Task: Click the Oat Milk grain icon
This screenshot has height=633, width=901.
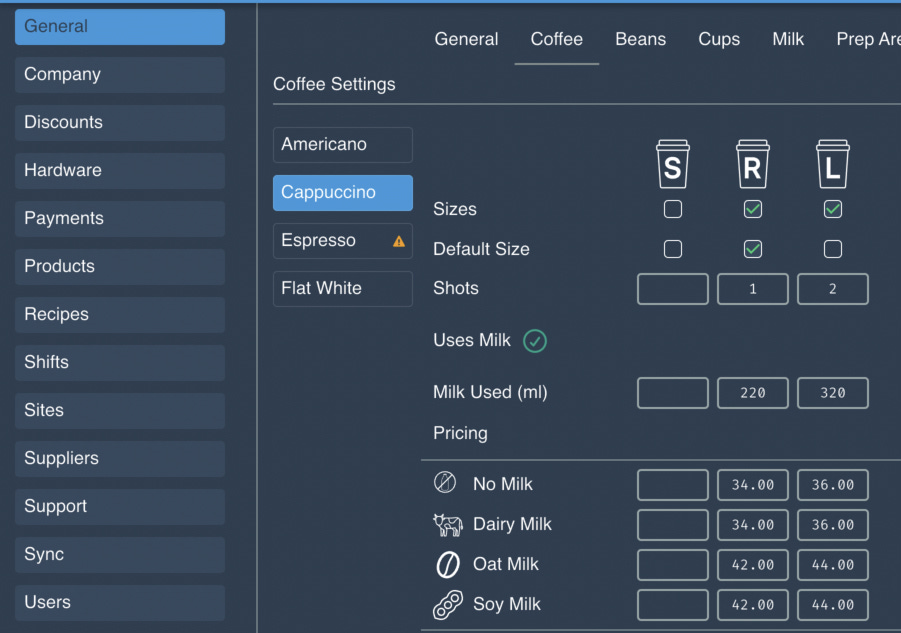Action: pos(448,565)
